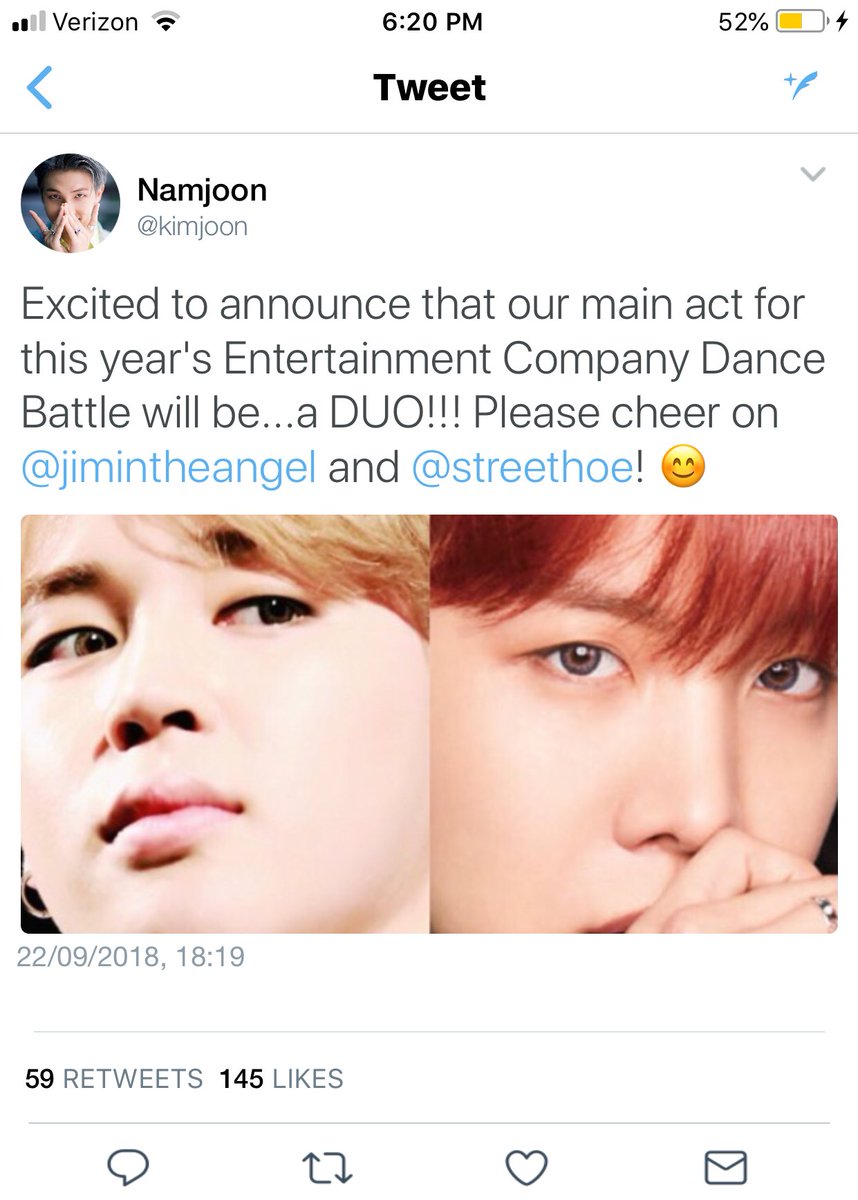This screenshot has width=858, height=1200.
Task: Tap the Namjoon display name
Action: pyautogui.click(x=202, y=189)
